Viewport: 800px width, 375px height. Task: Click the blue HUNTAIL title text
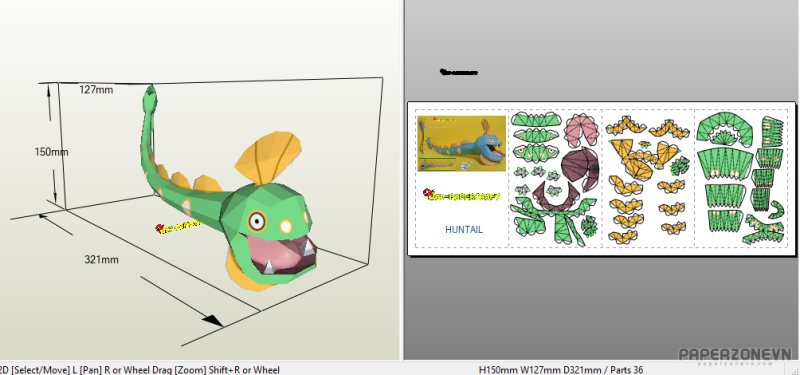tap(464, 230)
